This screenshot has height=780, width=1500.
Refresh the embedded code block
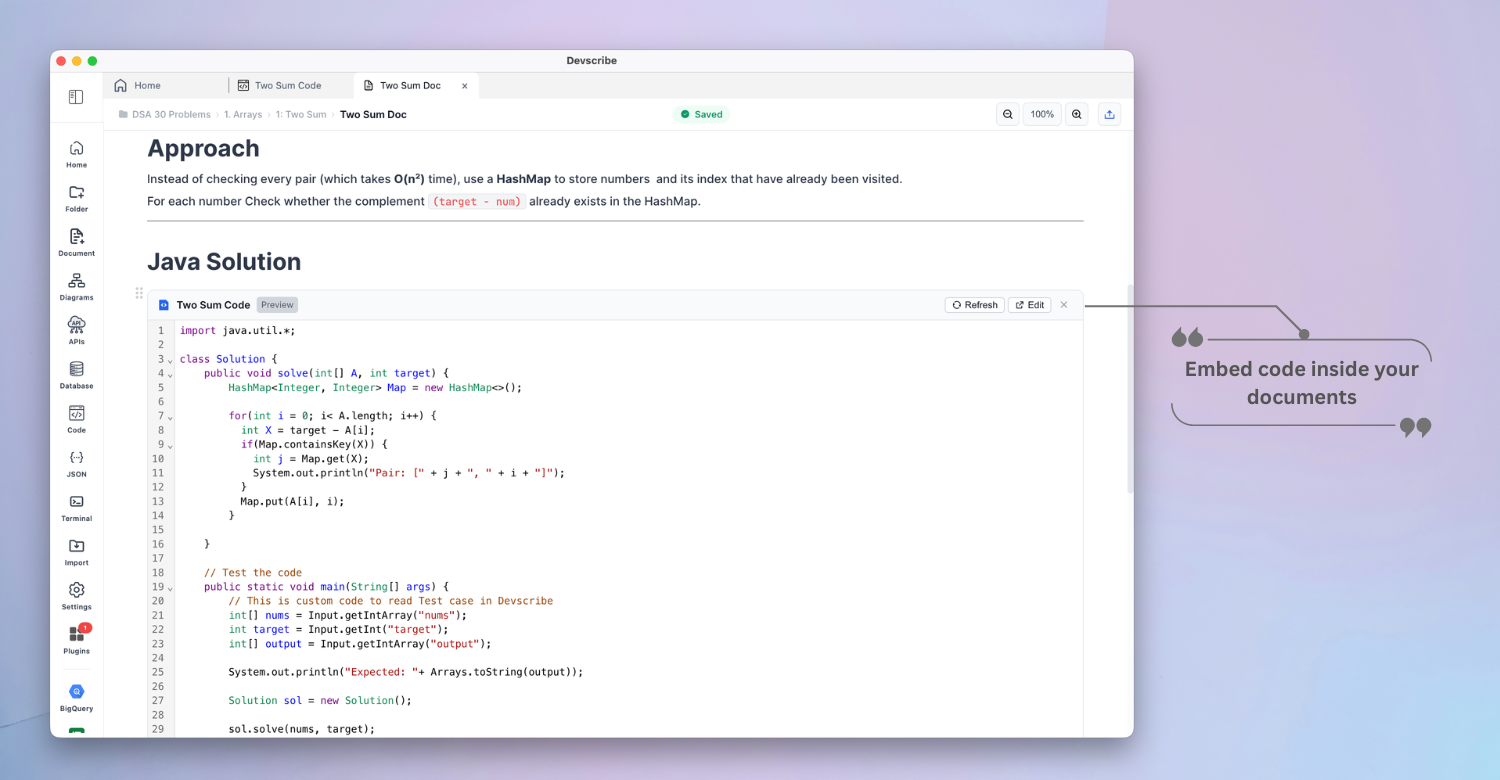(975, 305)
